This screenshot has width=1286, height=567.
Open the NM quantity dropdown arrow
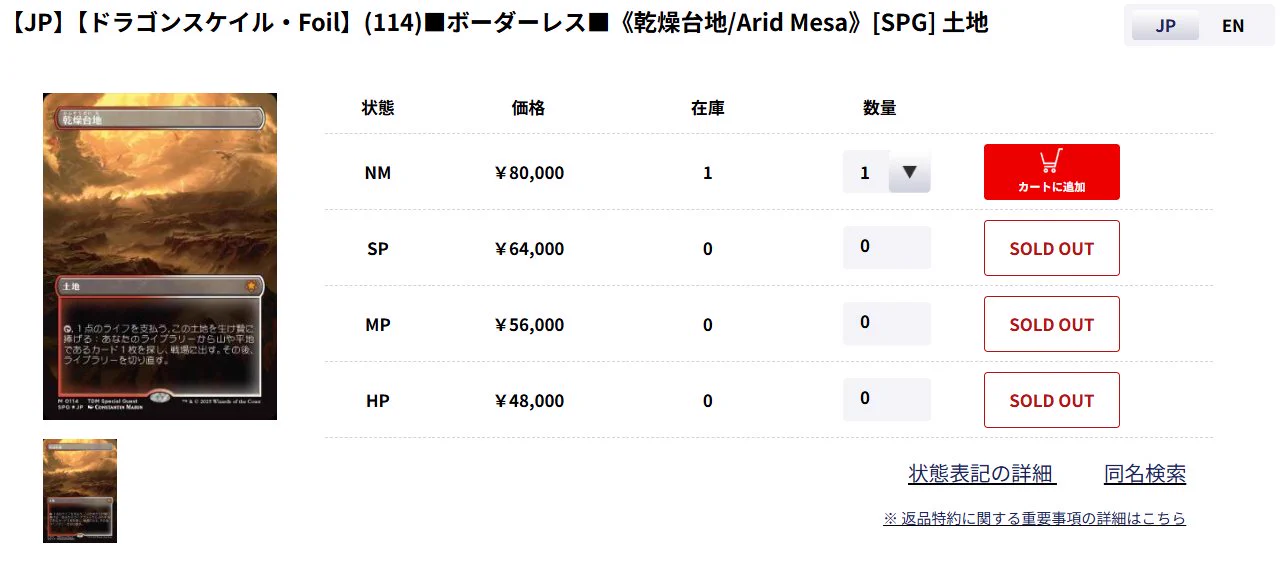point(909,172)
